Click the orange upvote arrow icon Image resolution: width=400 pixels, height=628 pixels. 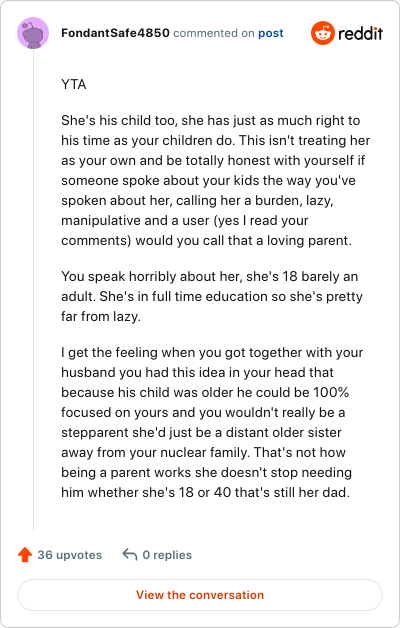click(x=25, y=555)
